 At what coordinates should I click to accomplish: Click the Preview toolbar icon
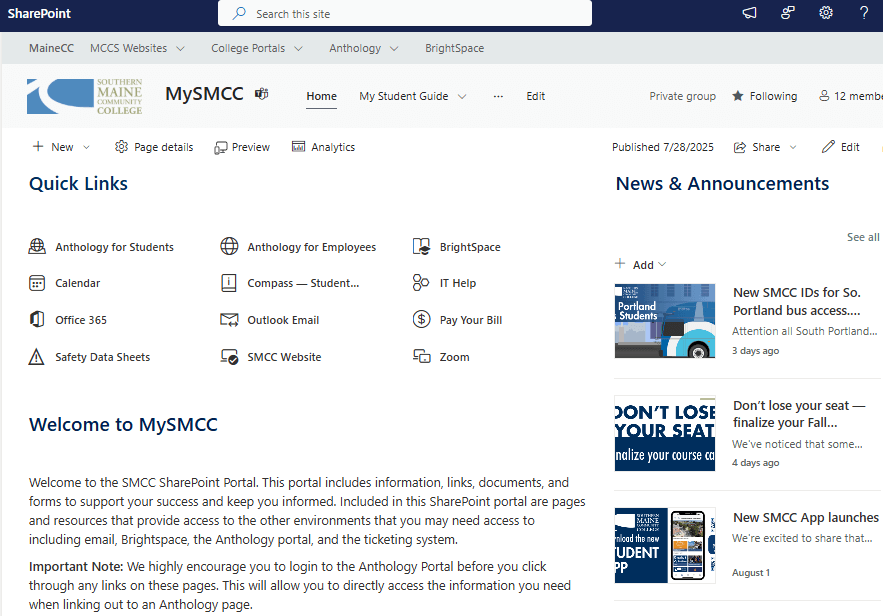(x=220, y=148)
